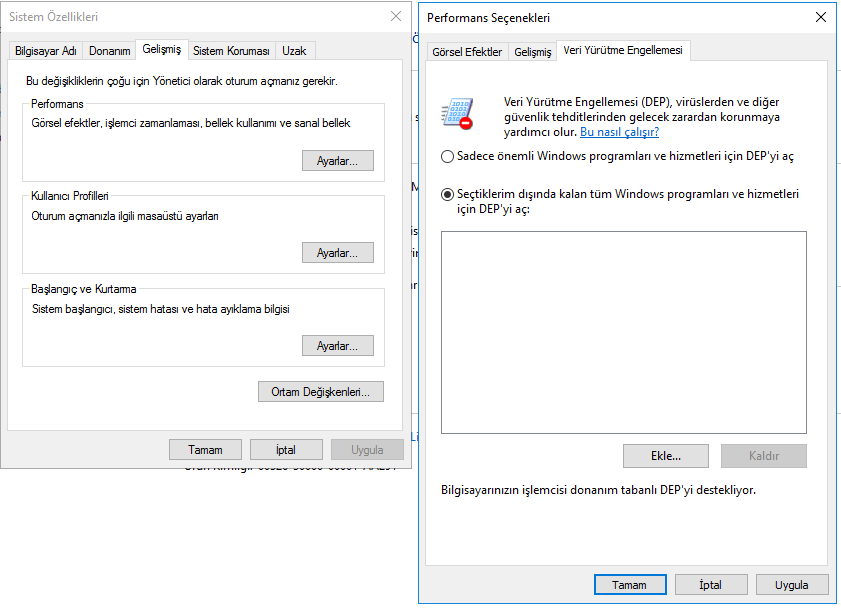Screen dimensions: 841x608
Task: Open Ortam Değişkenleri dialog
Action: pyautogui.click(x=321, y=392)
